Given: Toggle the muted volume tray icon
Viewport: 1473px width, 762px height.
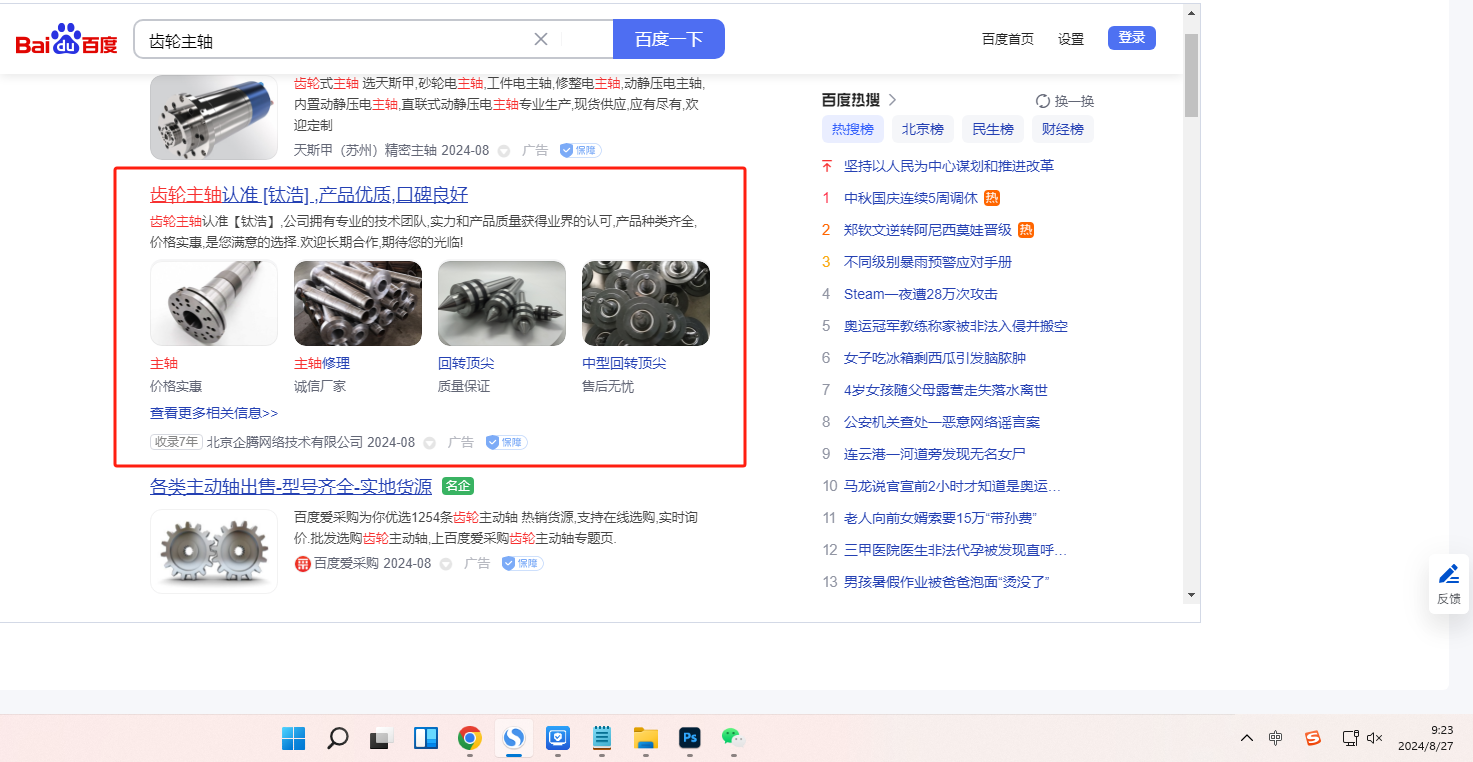Looking at the screenshot, I should [1374, 738].
